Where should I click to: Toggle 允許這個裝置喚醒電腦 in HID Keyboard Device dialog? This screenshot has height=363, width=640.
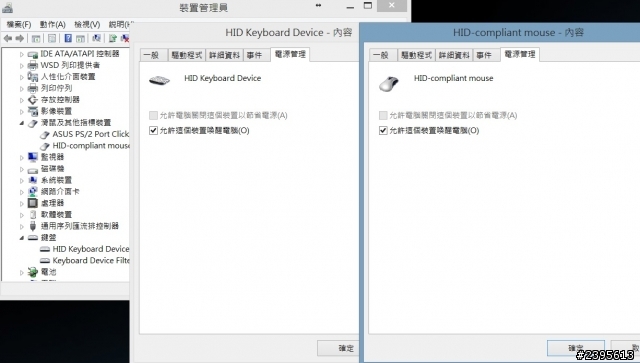coord(153,131)
